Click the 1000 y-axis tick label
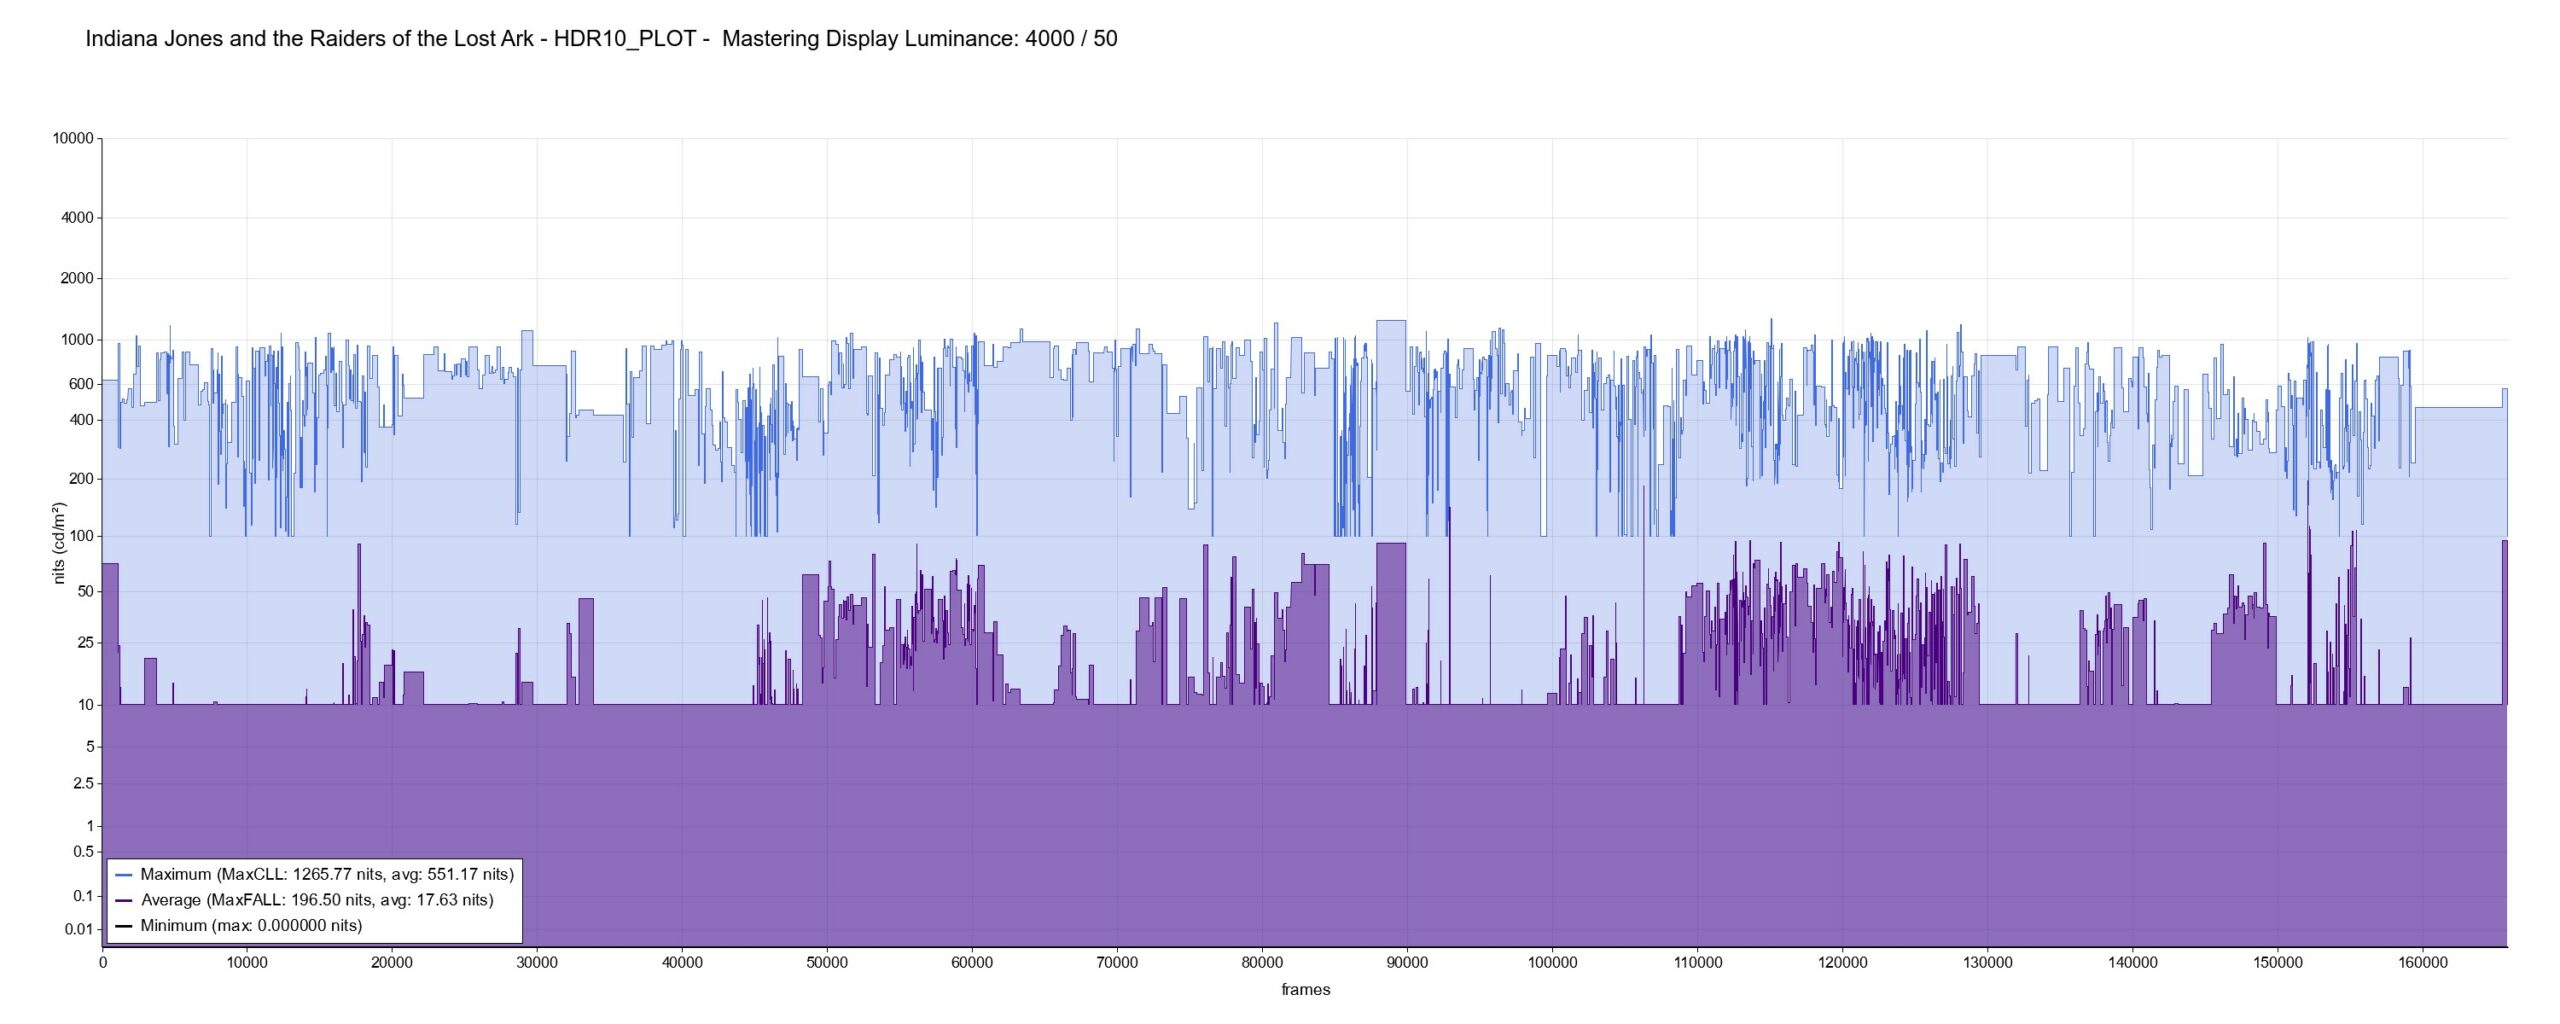Viewport: 2560px width, 1024px height. click(x=77, y=340)
